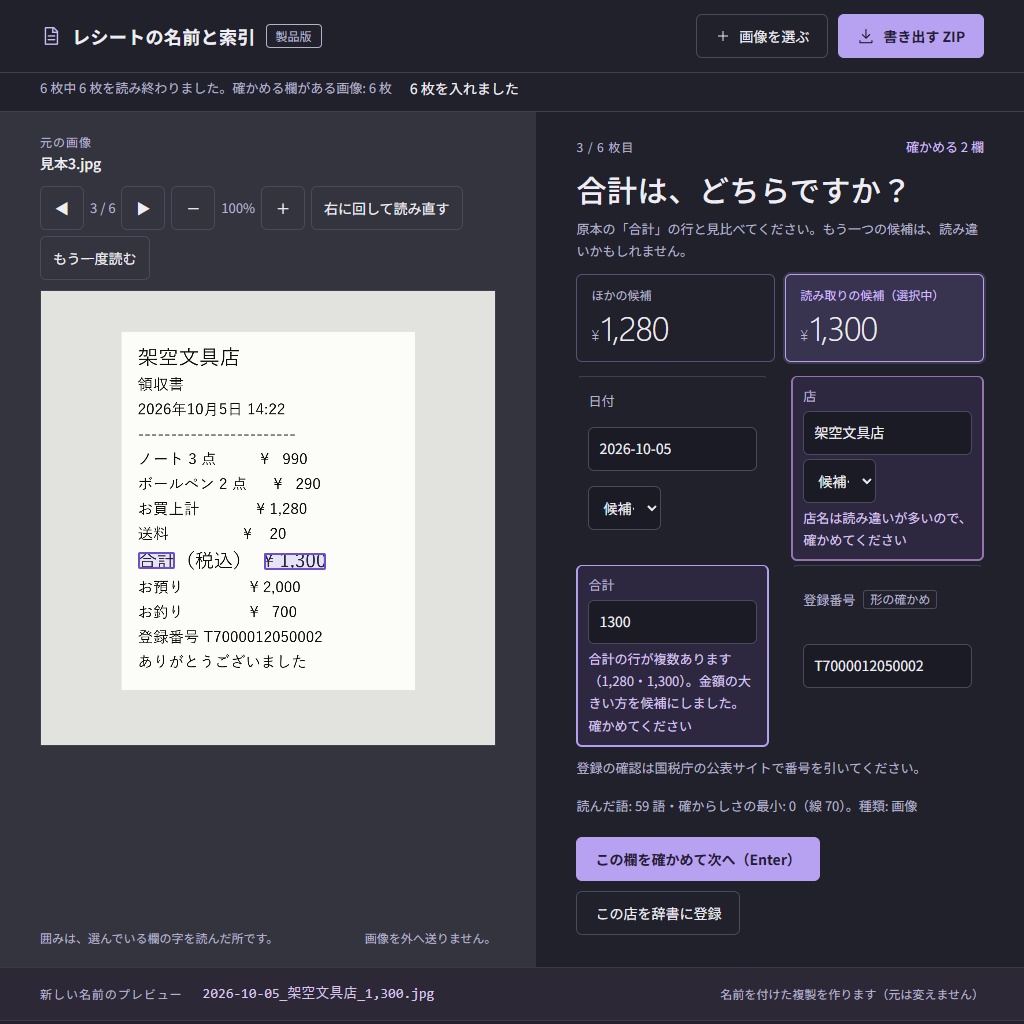Viewport: 1024px width, 1024px height.
Task: Click the total field showing 1300
Action: click(x=672, y=622)
